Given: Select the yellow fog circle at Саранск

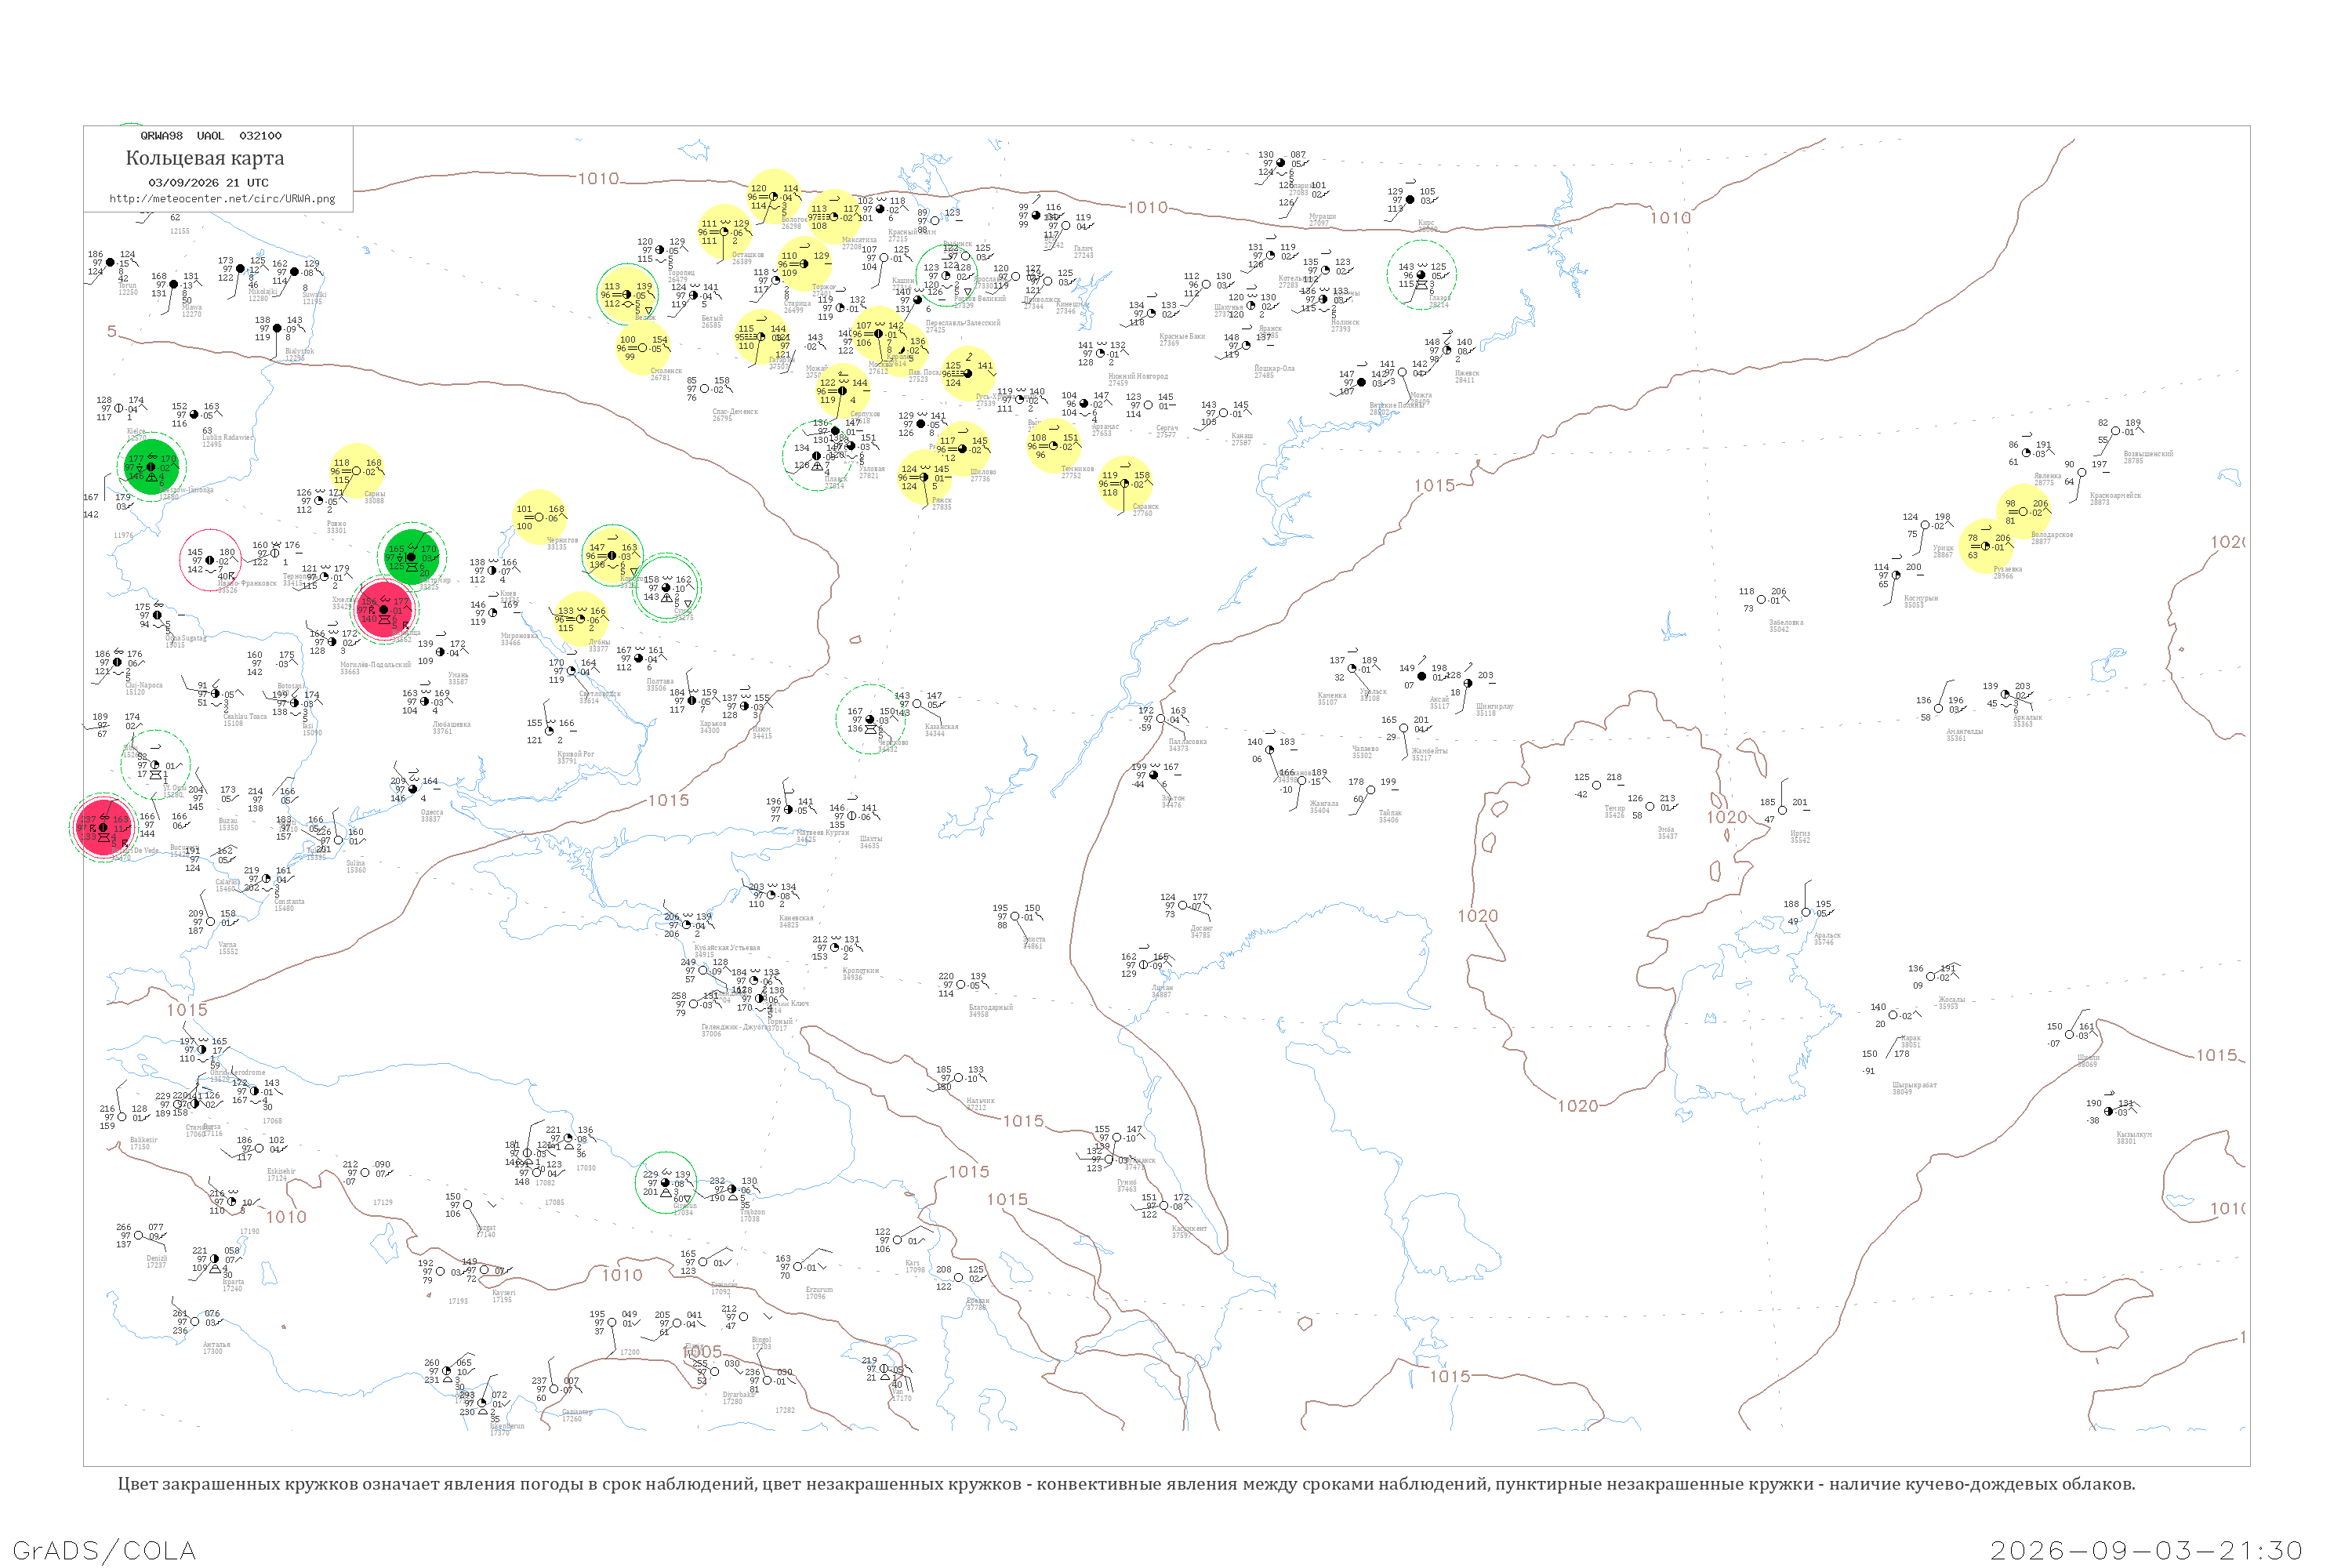Looking at the screenshot, I should click(1125, 483).
